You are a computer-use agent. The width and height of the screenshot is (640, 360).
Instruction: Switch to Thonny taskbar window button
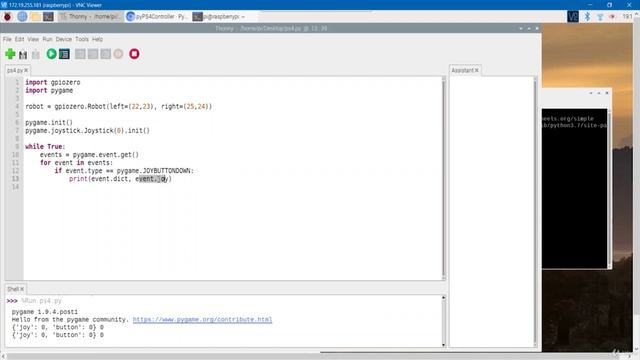[90, 17]
